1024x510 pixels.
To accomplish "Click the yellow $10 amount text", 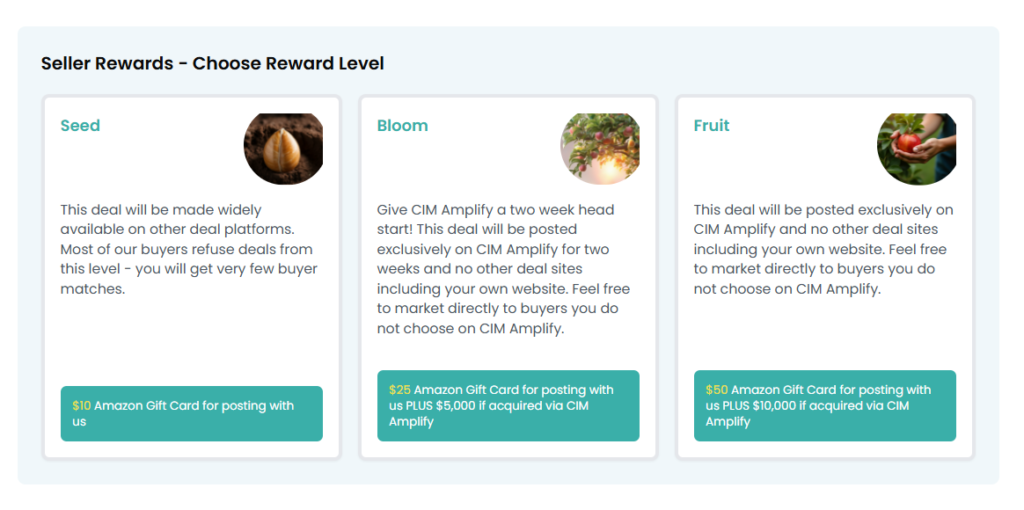I will [82, 406].
